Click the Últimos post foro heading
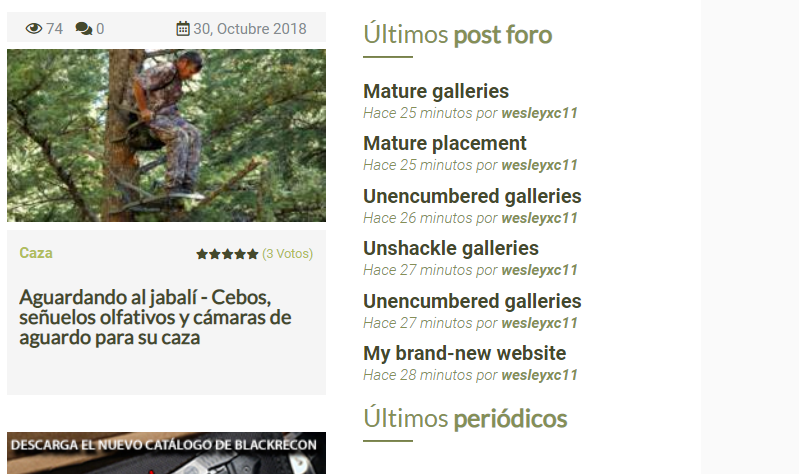Image resolution: width=799 pixels, height=474 pixels. click(458, 35)
